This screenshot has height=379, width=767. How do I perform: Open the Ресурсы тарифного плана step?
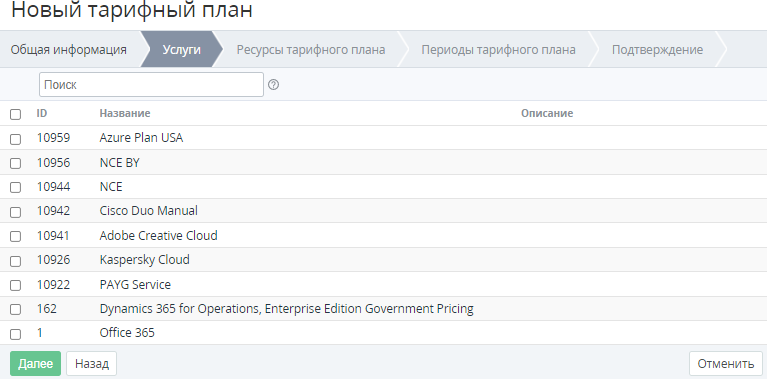pyautogui.click(x=311, y=49)
